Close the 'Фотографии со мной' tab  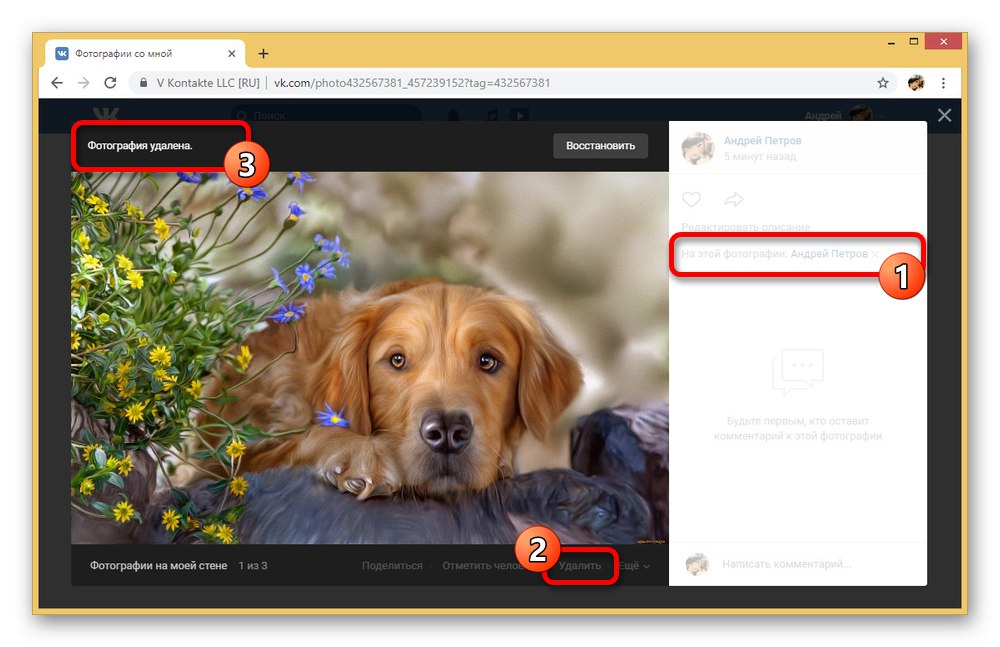(232, 54)
